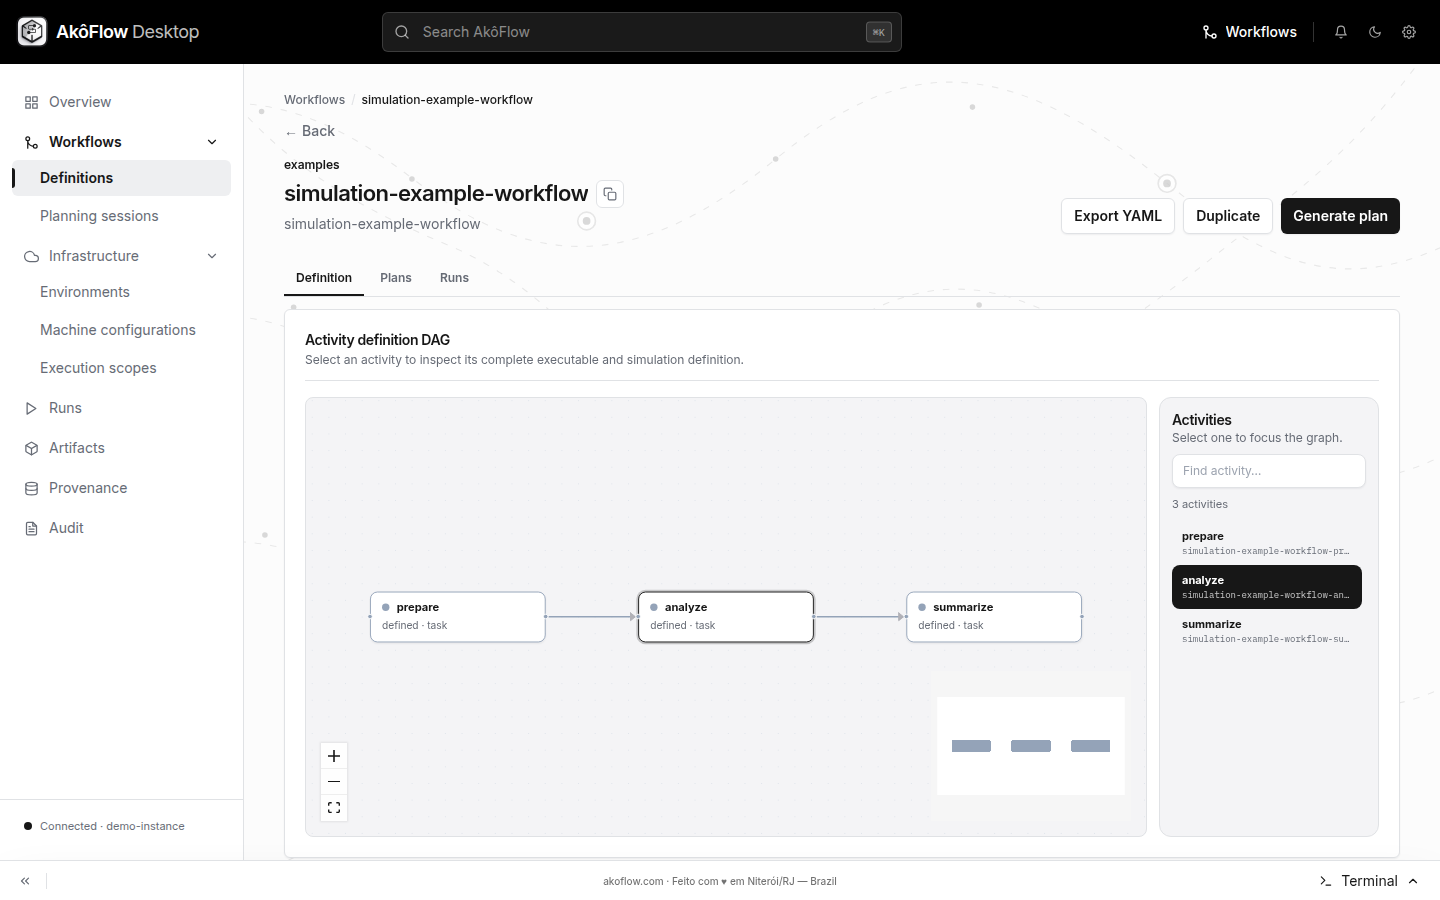This screenshot has height=900, width=1440.
Task: Click the Workflows breadcrumb link
Action: tap(314, 100)
